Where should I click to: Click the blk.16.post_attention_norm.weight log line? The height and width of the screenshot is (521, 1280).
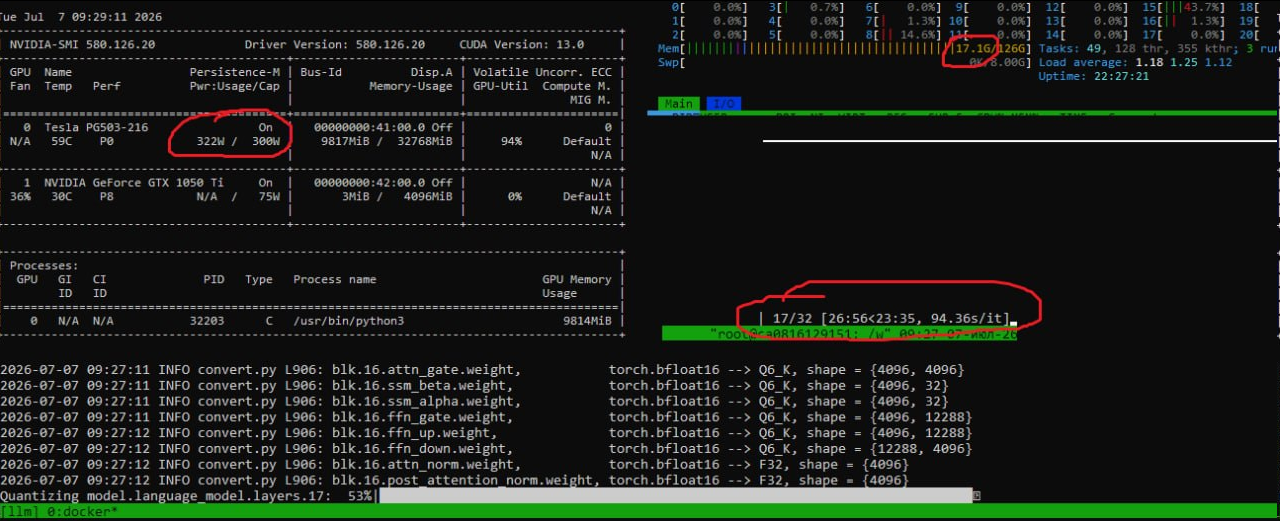(x=454, y=480)
